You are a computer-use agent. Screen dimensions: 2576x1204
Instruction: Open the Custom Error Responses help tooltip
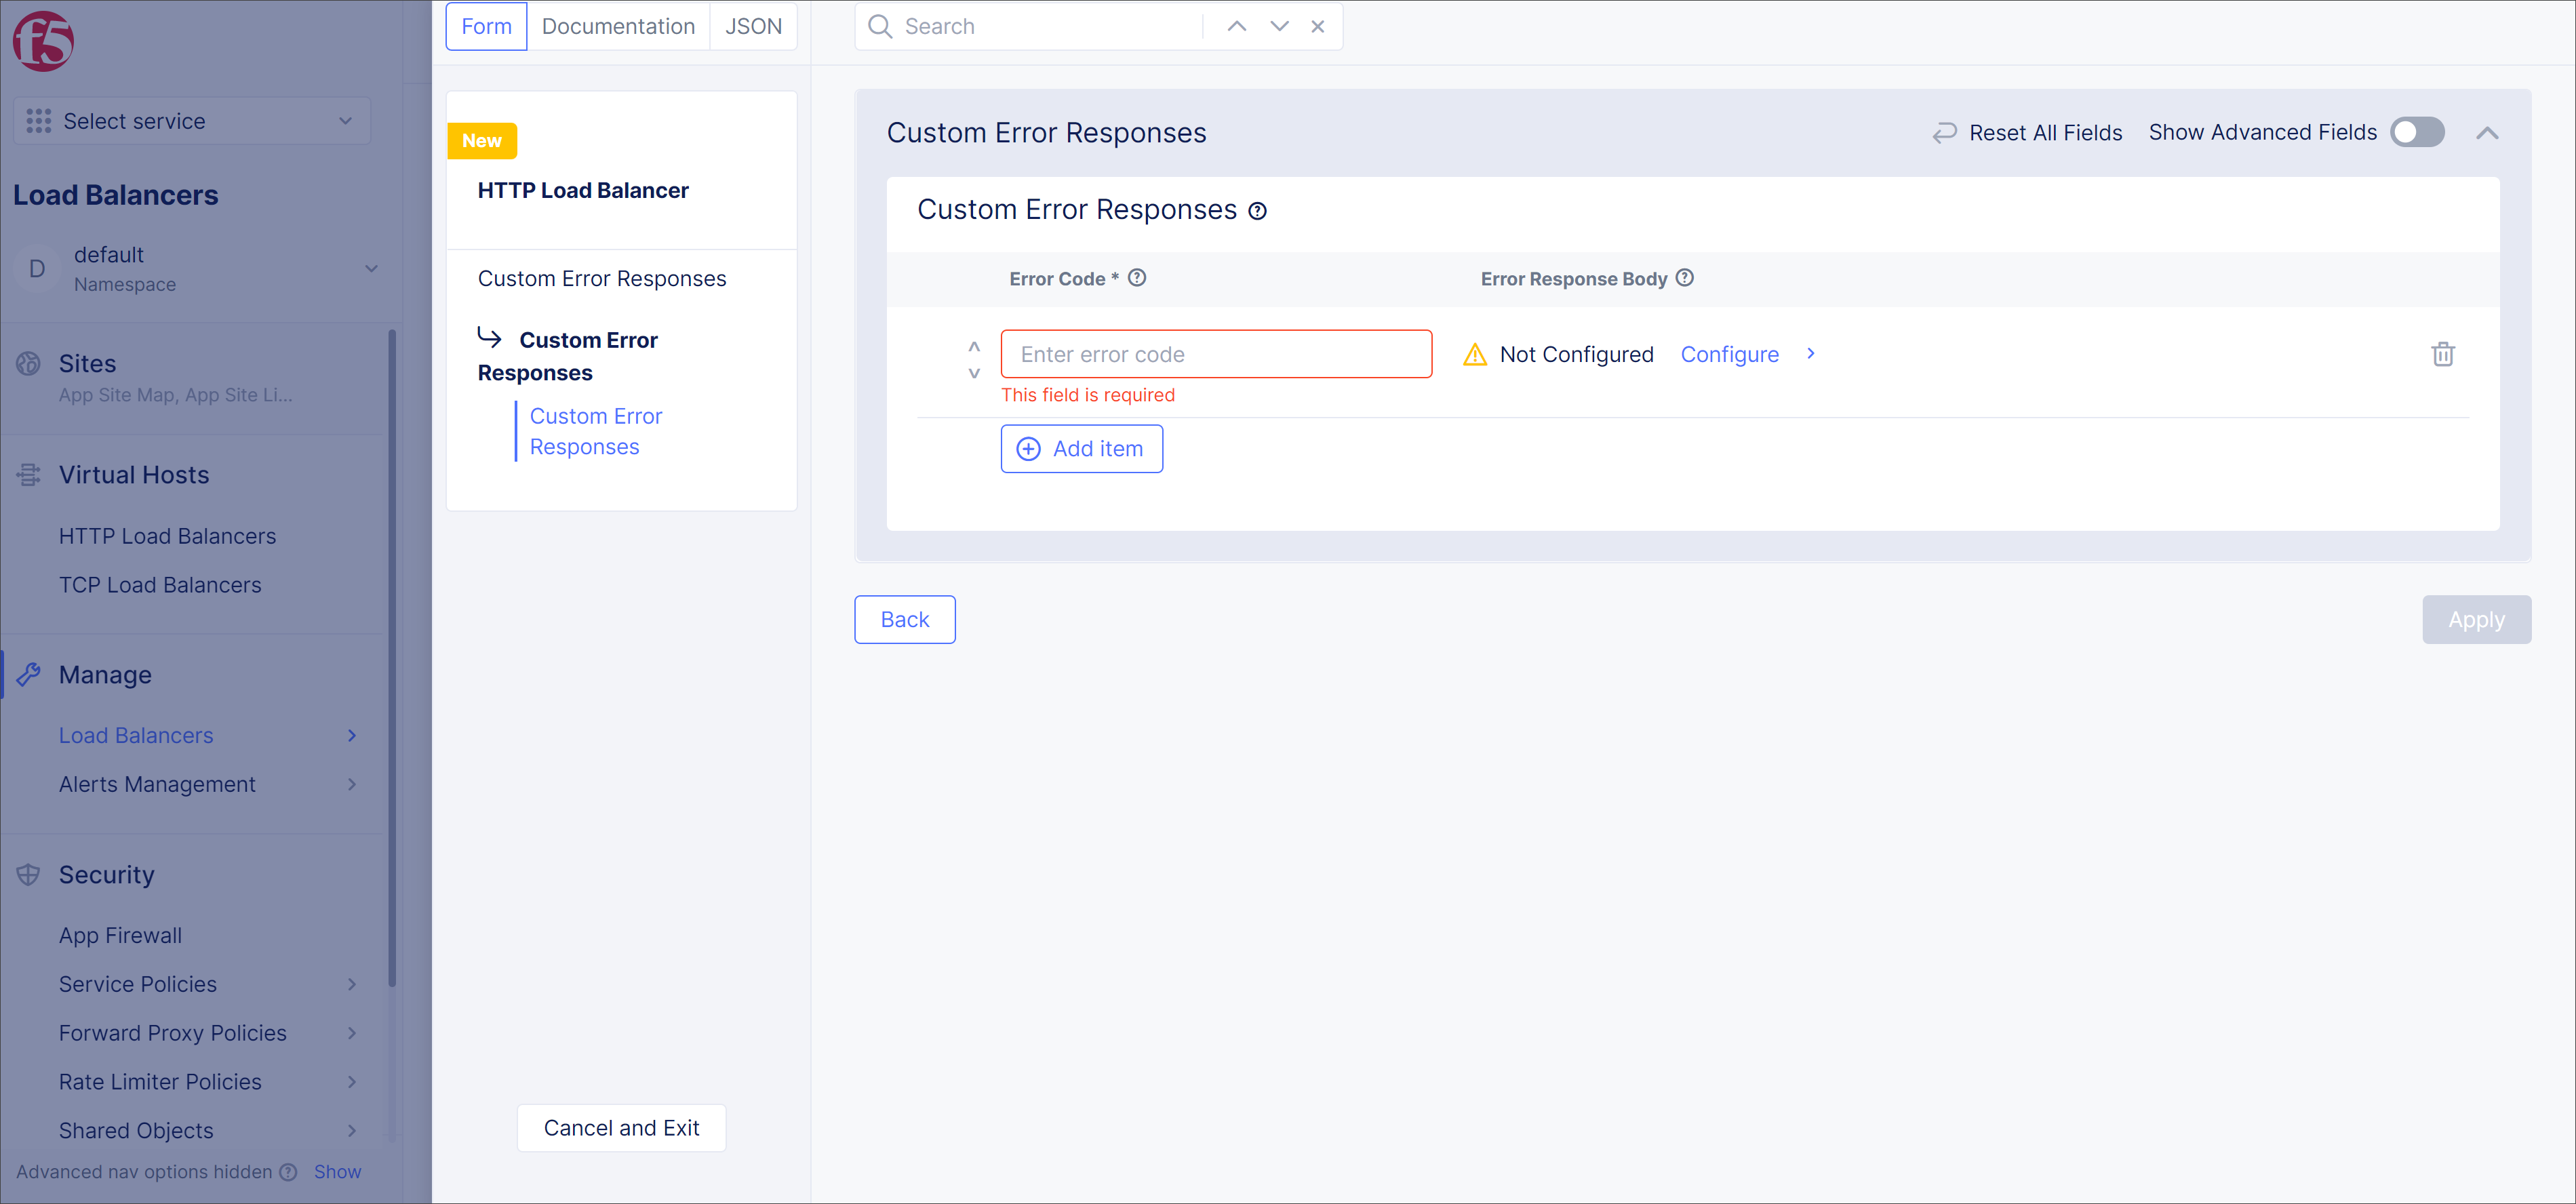pyautogui.click(x=1257, y=210)
